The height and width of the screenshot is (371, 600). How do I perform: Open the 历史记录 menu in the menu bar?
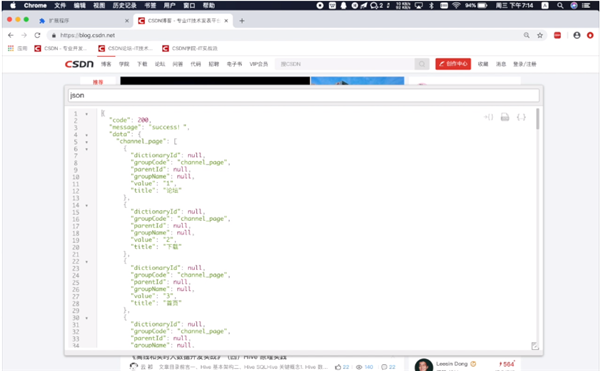[124, 5]
